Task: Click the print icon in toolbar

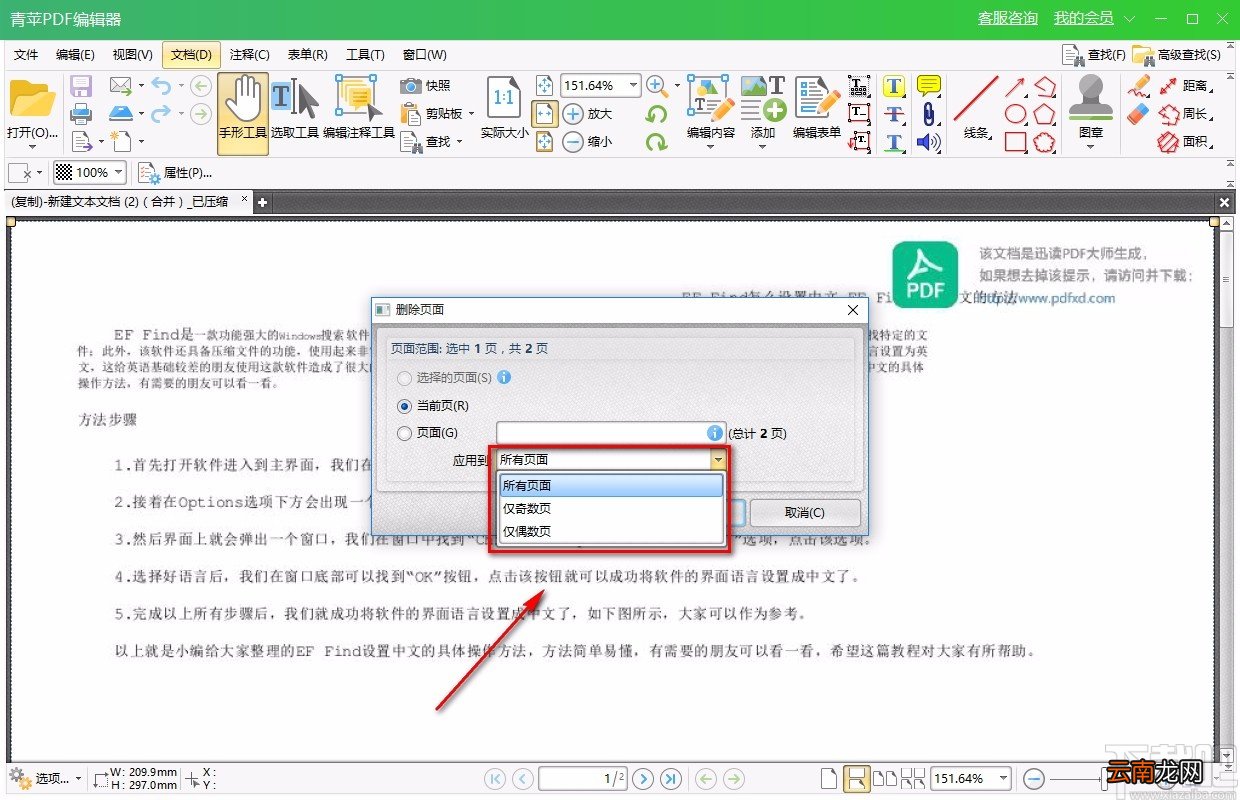Action: click(x=81, y=114)
